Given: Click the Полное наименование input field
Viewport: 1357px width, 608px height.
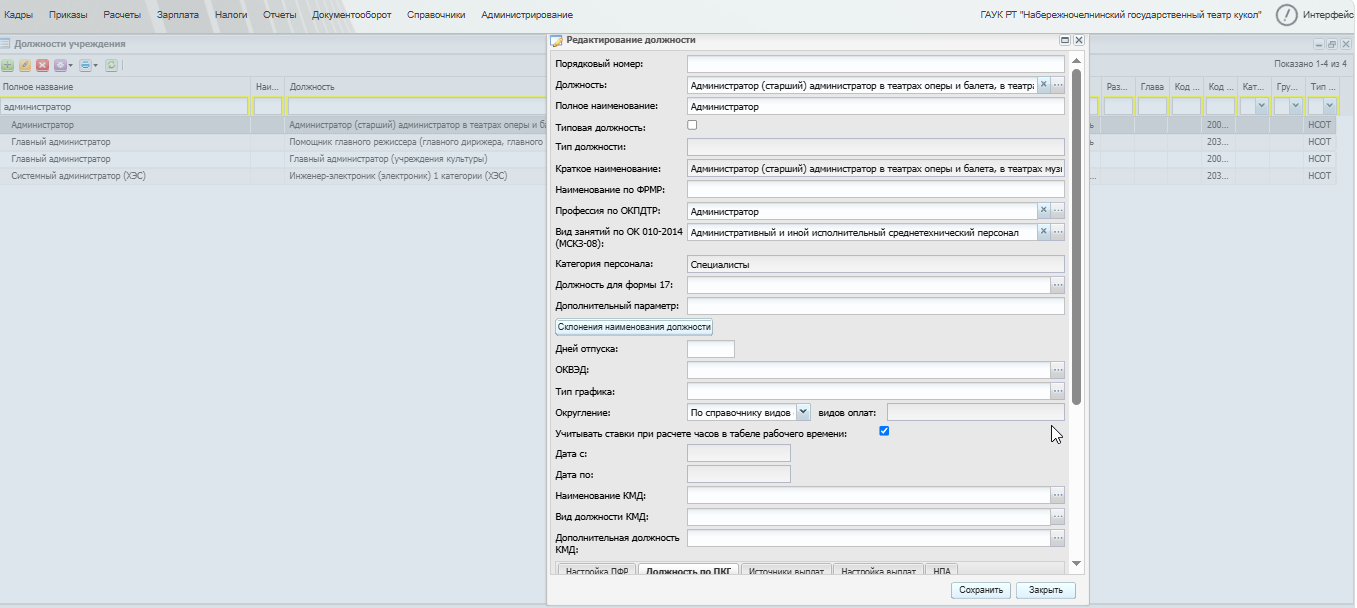Looking at the screenshot, I should point(876,106).
